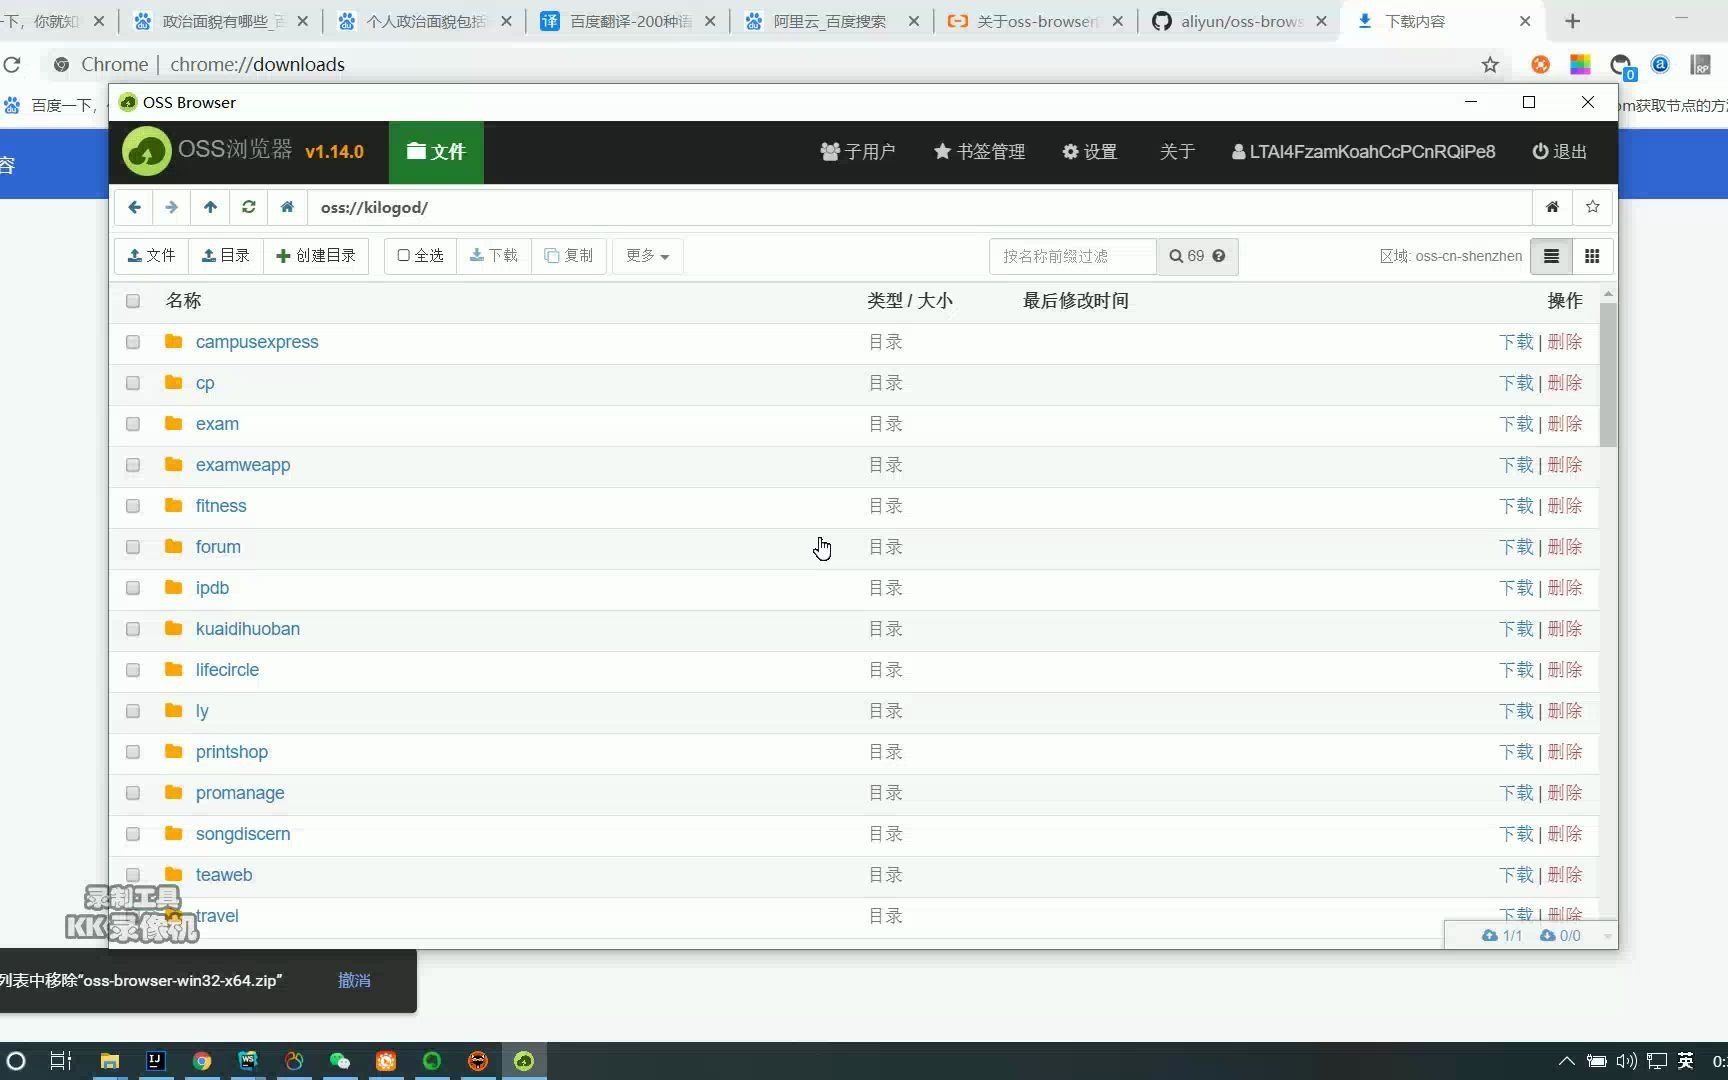The height and width of the screenshot is (1080, 1728).
Task: Toggle the 全选 select all button
Action: coord(420,256)
